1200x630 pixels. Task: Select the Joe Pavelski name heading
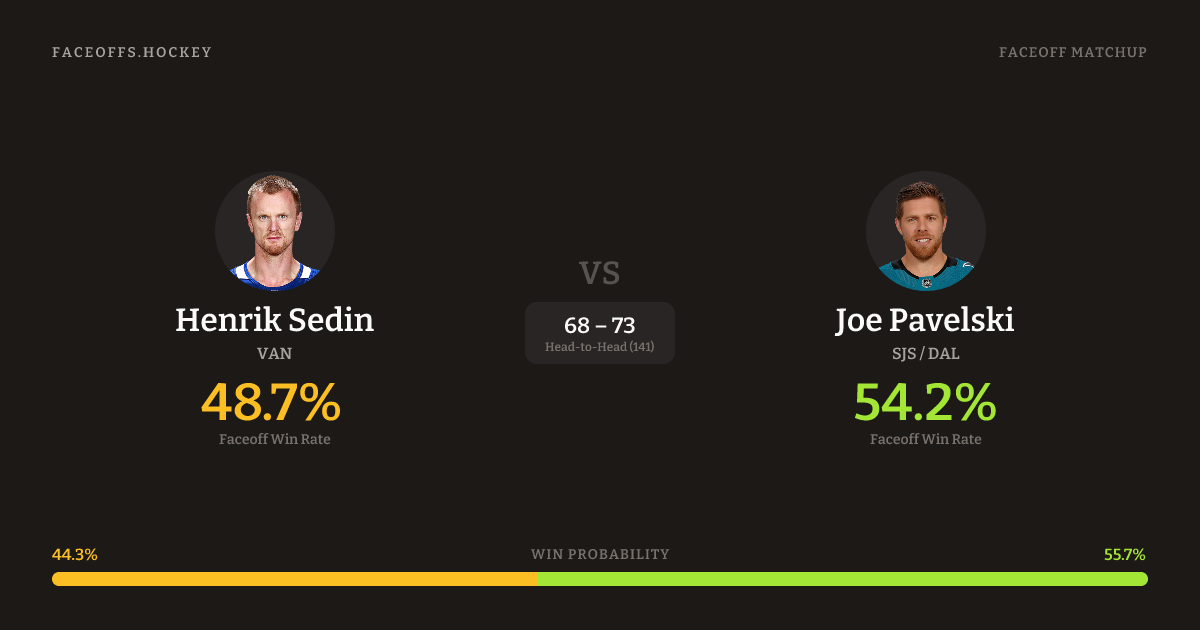click(925, 320)
